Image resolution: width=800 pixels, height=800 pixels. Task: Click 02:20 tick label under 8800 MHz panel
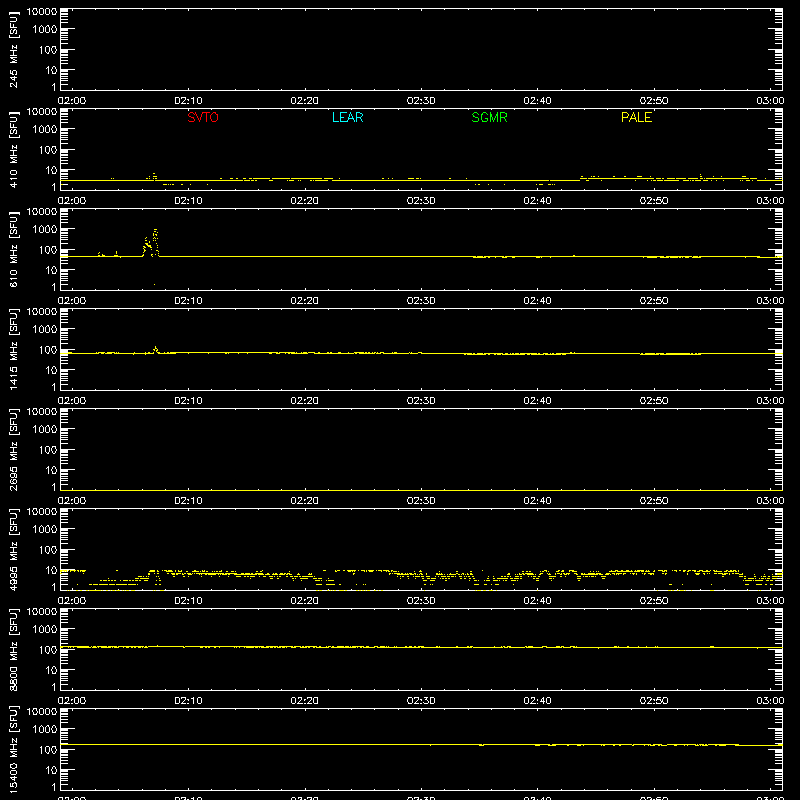click(x=305, y=701)
